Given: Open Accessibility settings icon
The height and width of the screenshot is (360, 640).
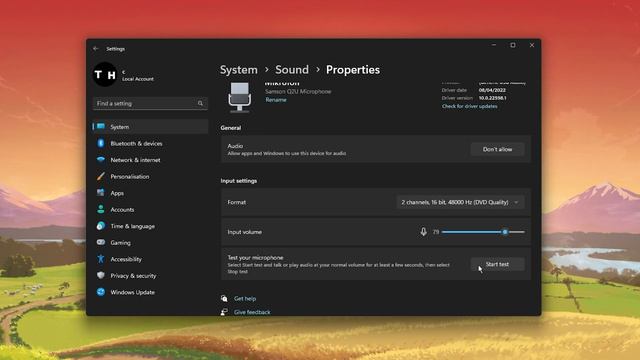Looking at the screenshot, I should (101, 259).
